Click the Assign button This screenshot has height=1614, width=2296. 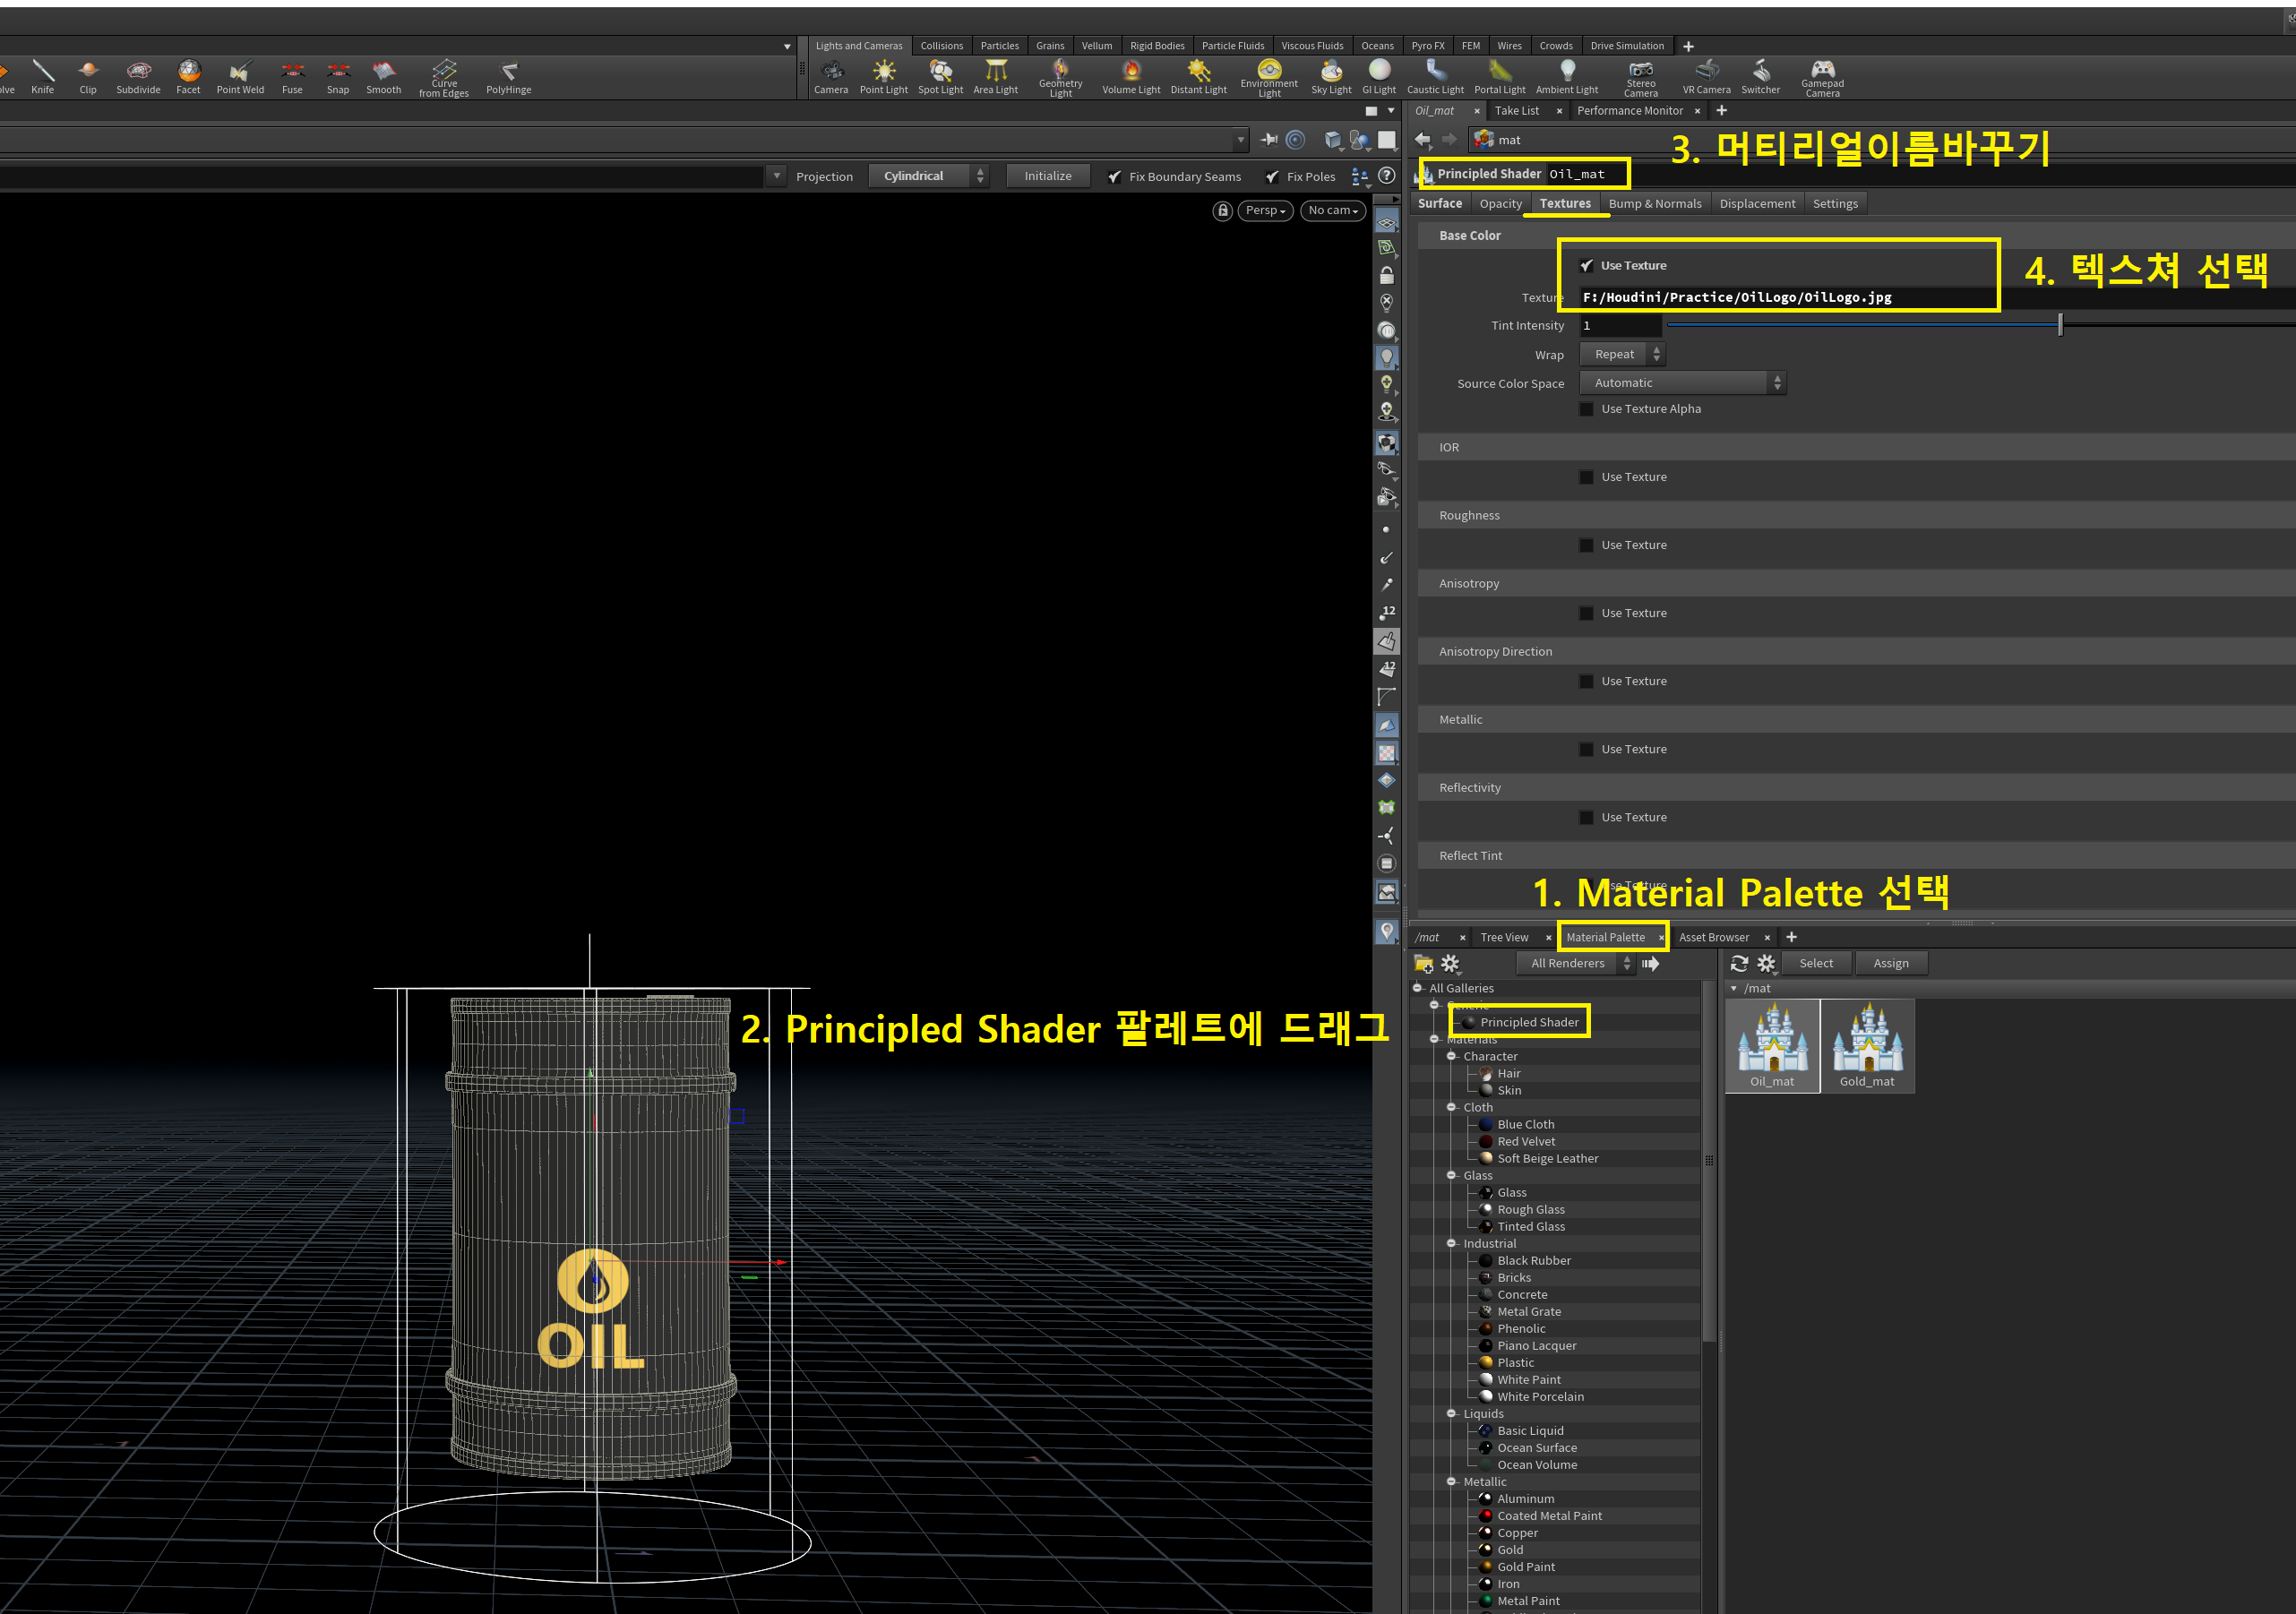pos(1890,963)
